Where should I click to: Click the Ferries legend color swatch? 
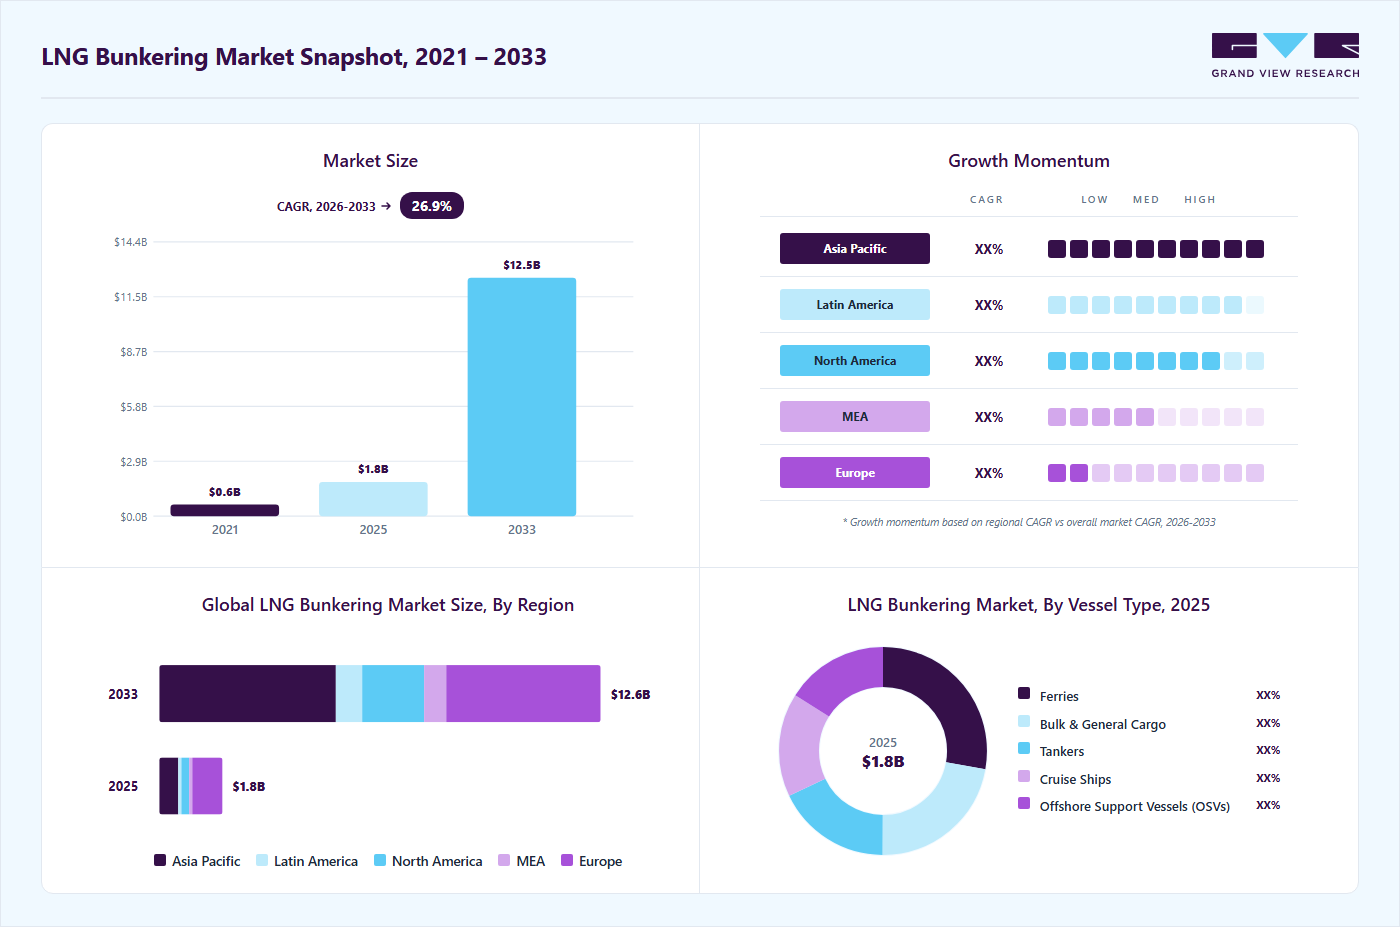coord(1024,693)
